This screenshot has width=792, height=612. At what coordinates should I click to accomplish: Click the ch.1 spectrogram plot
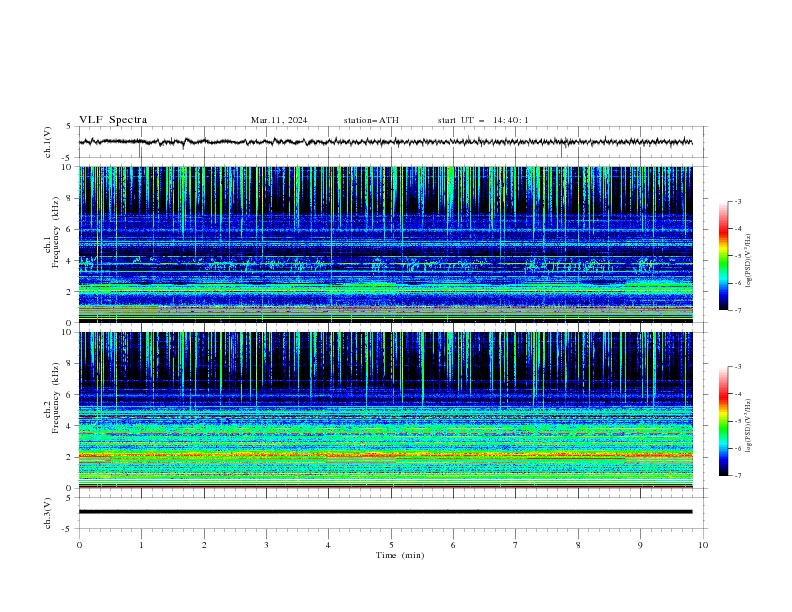coord(385,244)
